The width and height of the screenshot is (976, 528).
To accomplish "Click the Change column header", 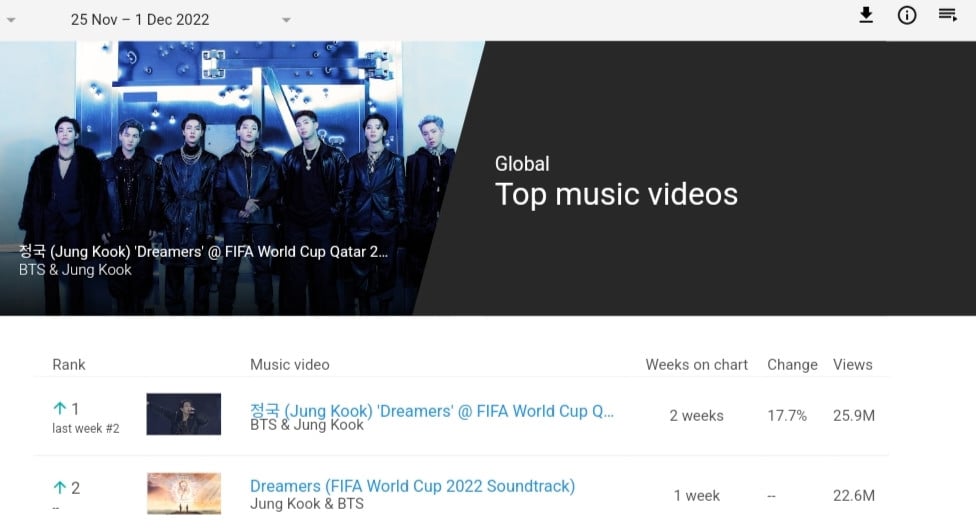I will click(x=792, y=365).
